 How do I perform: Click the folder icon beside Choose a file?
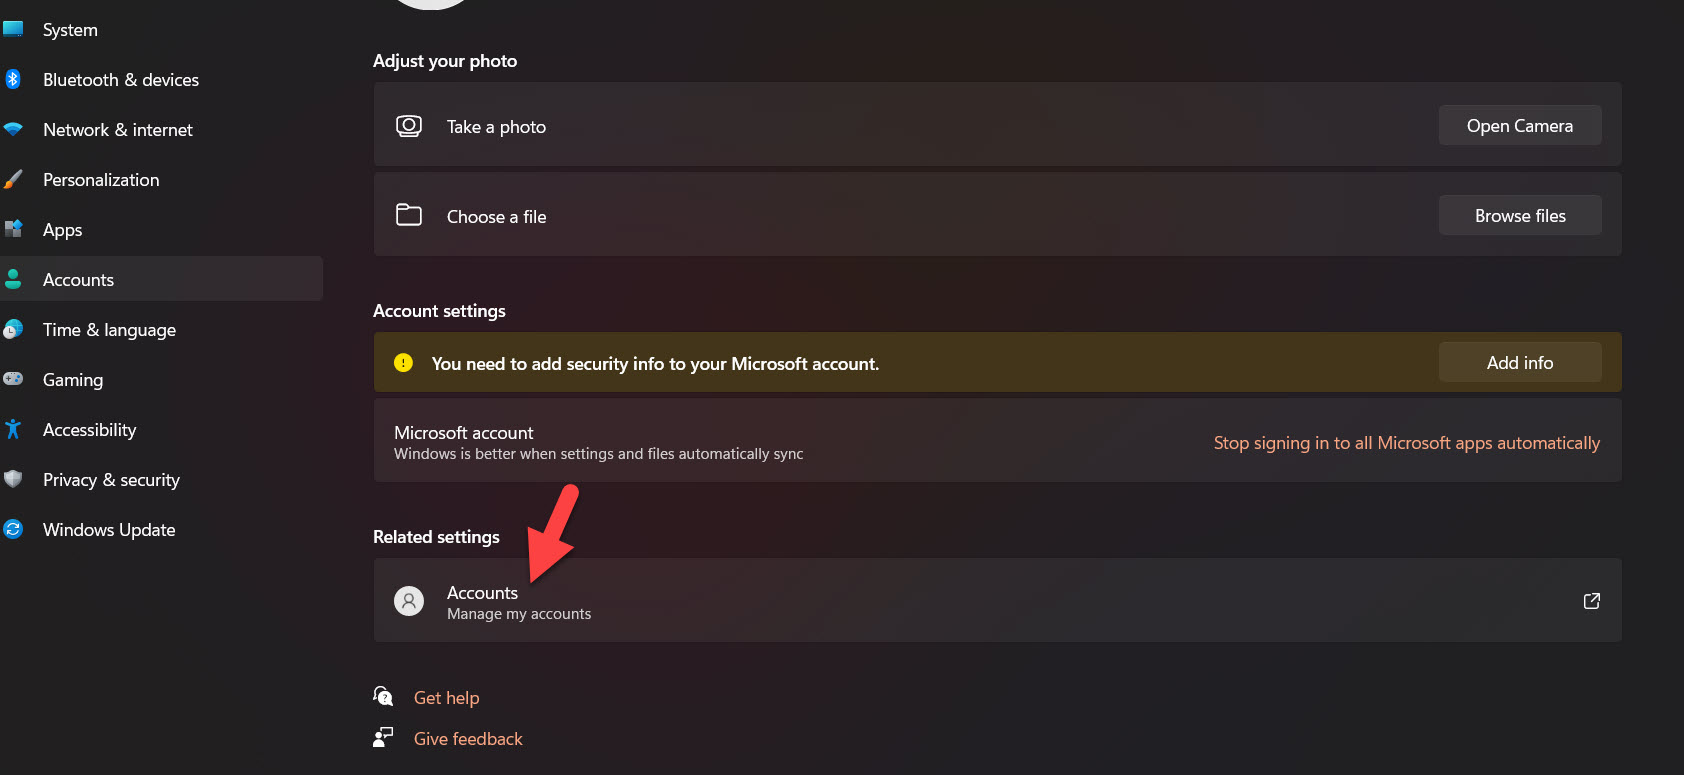click(409, 215)
